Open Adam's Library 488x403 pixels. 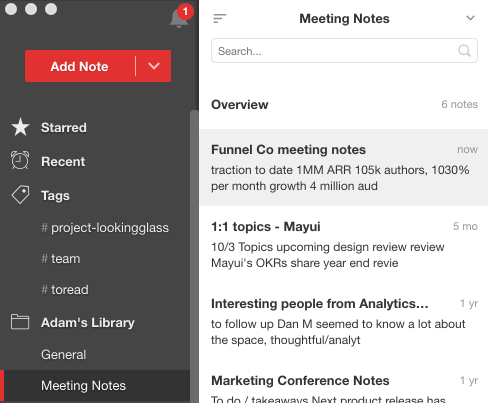(x=88, y=323)
